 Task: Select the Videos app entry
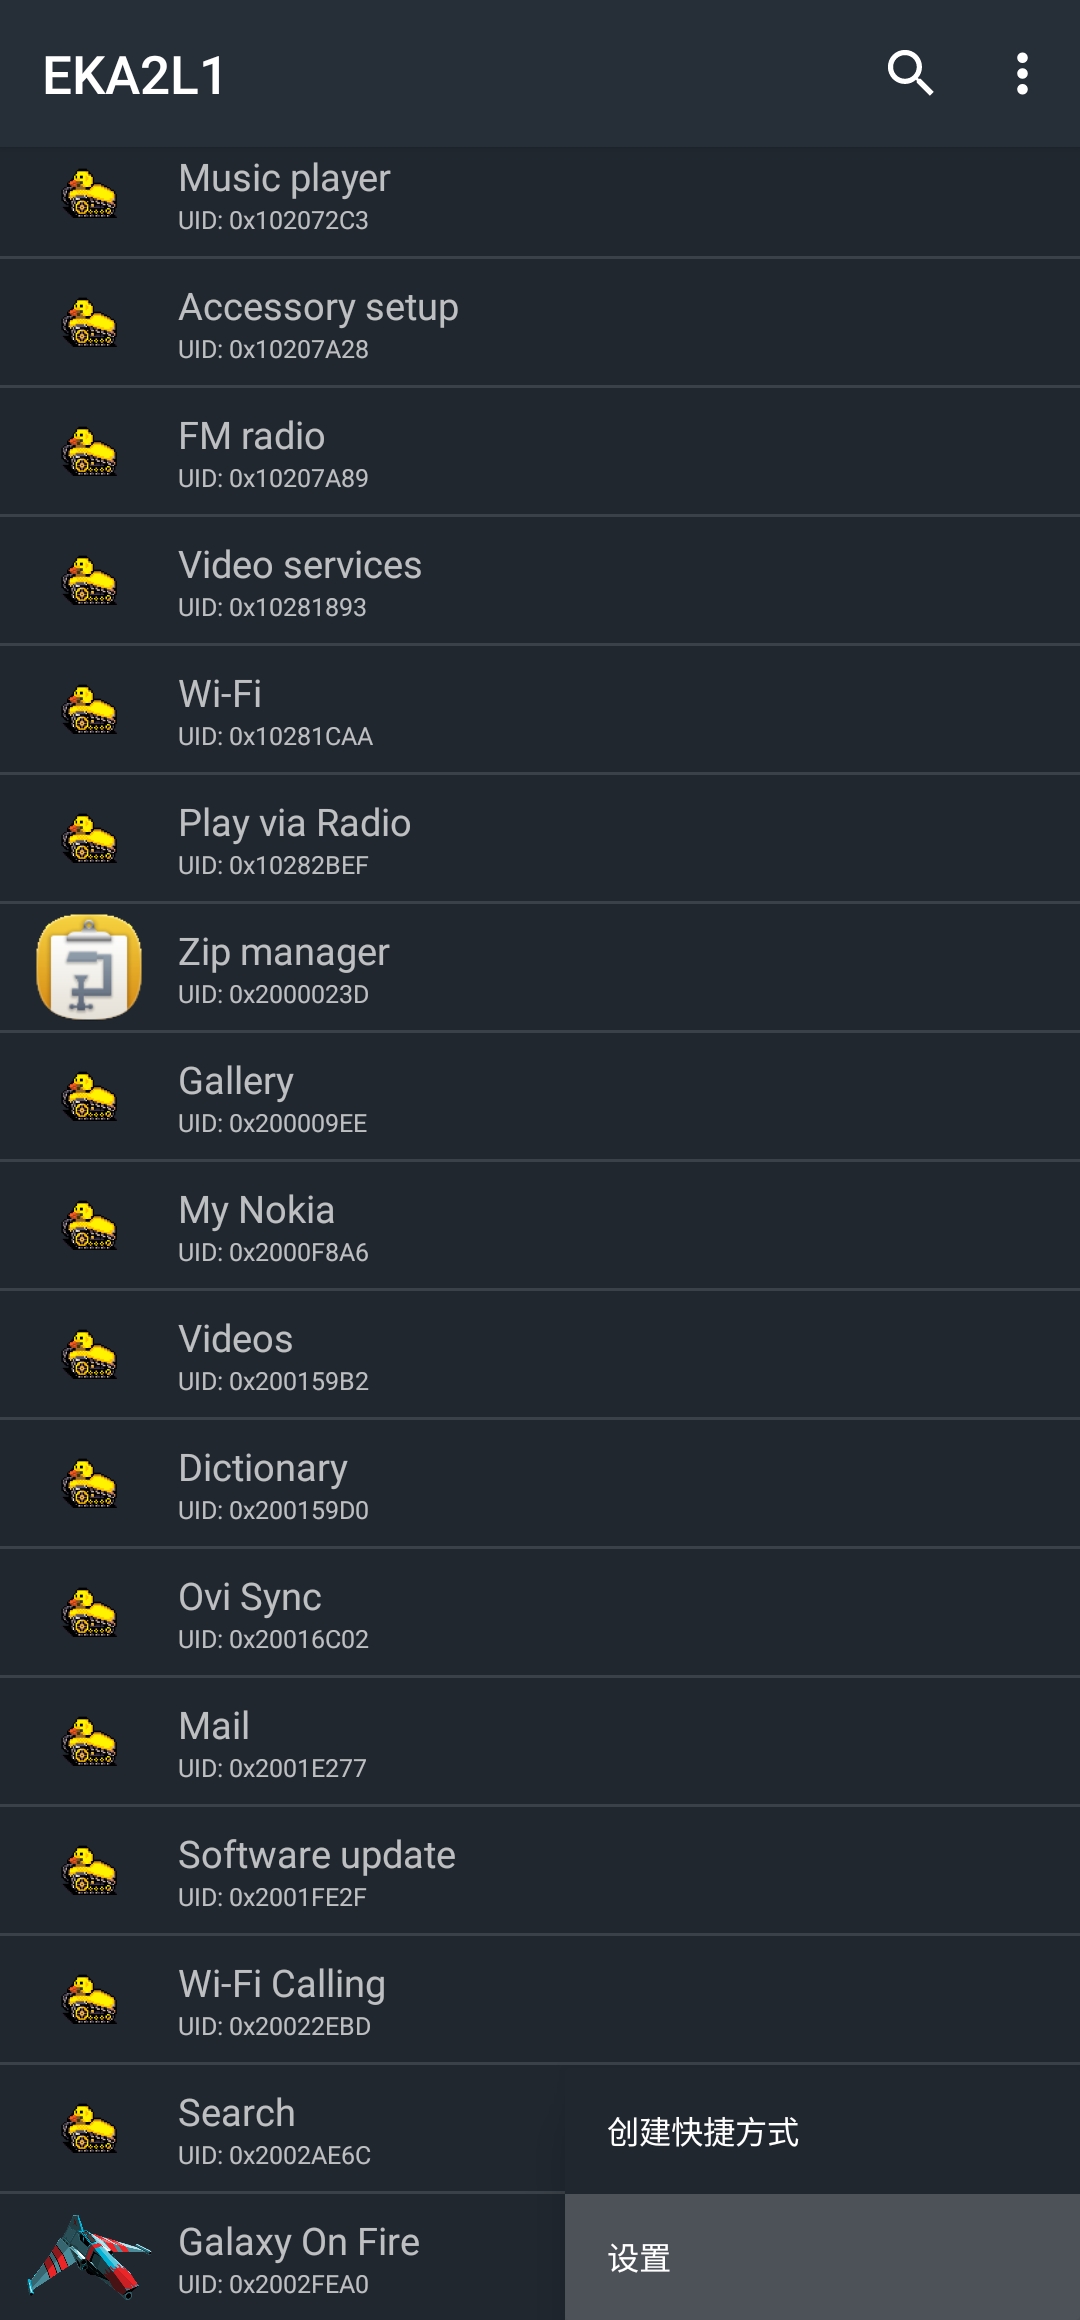540,1355
